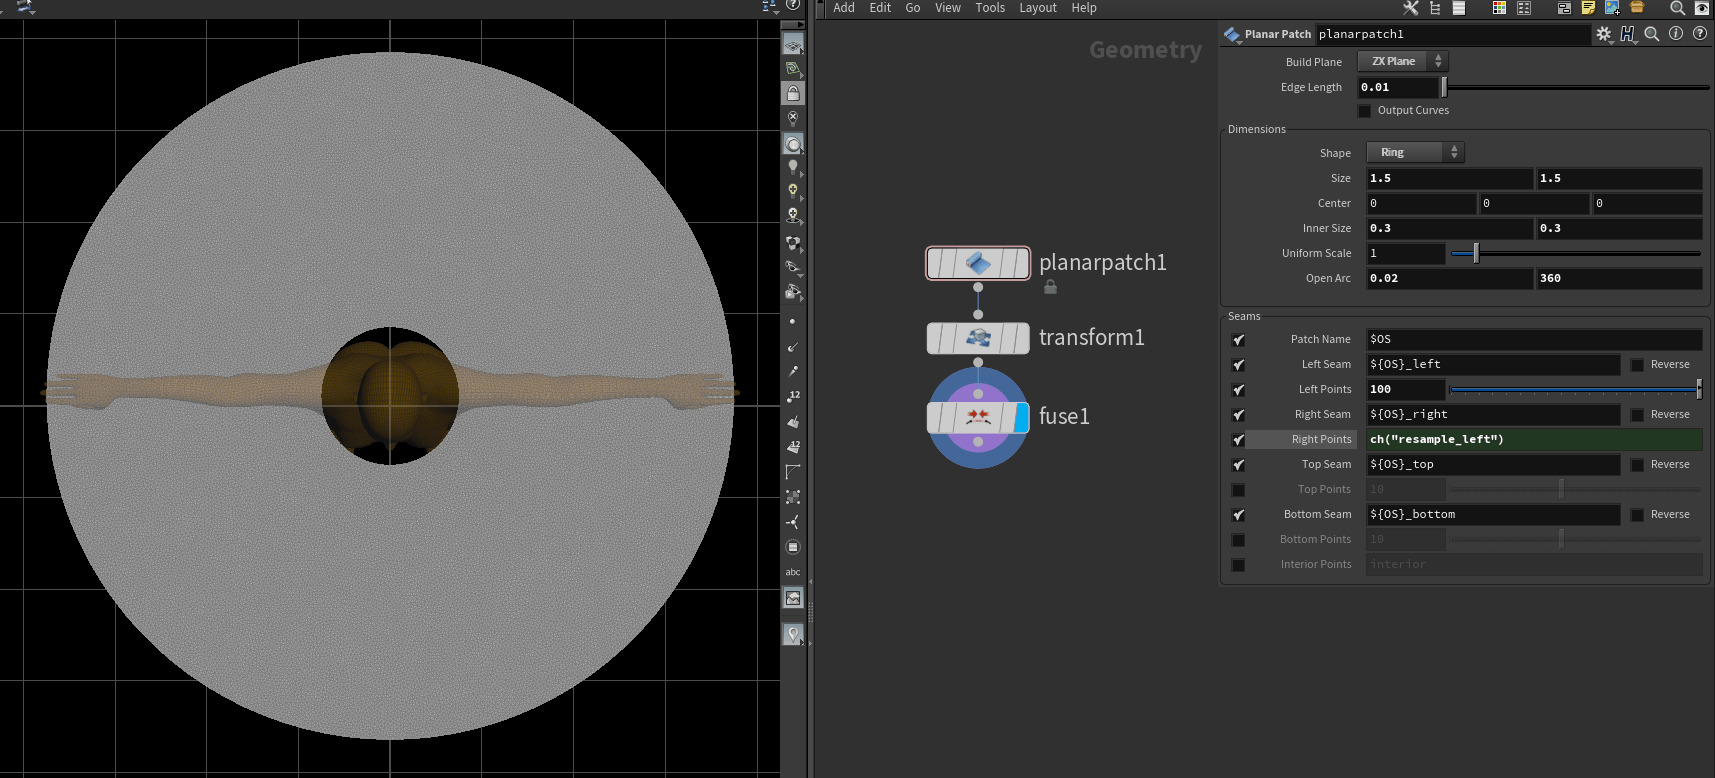The height and width of the screenshot is (778, 1715).
Task: Open the Build Plane ZX Plane dropdown
Action: 1402,61
